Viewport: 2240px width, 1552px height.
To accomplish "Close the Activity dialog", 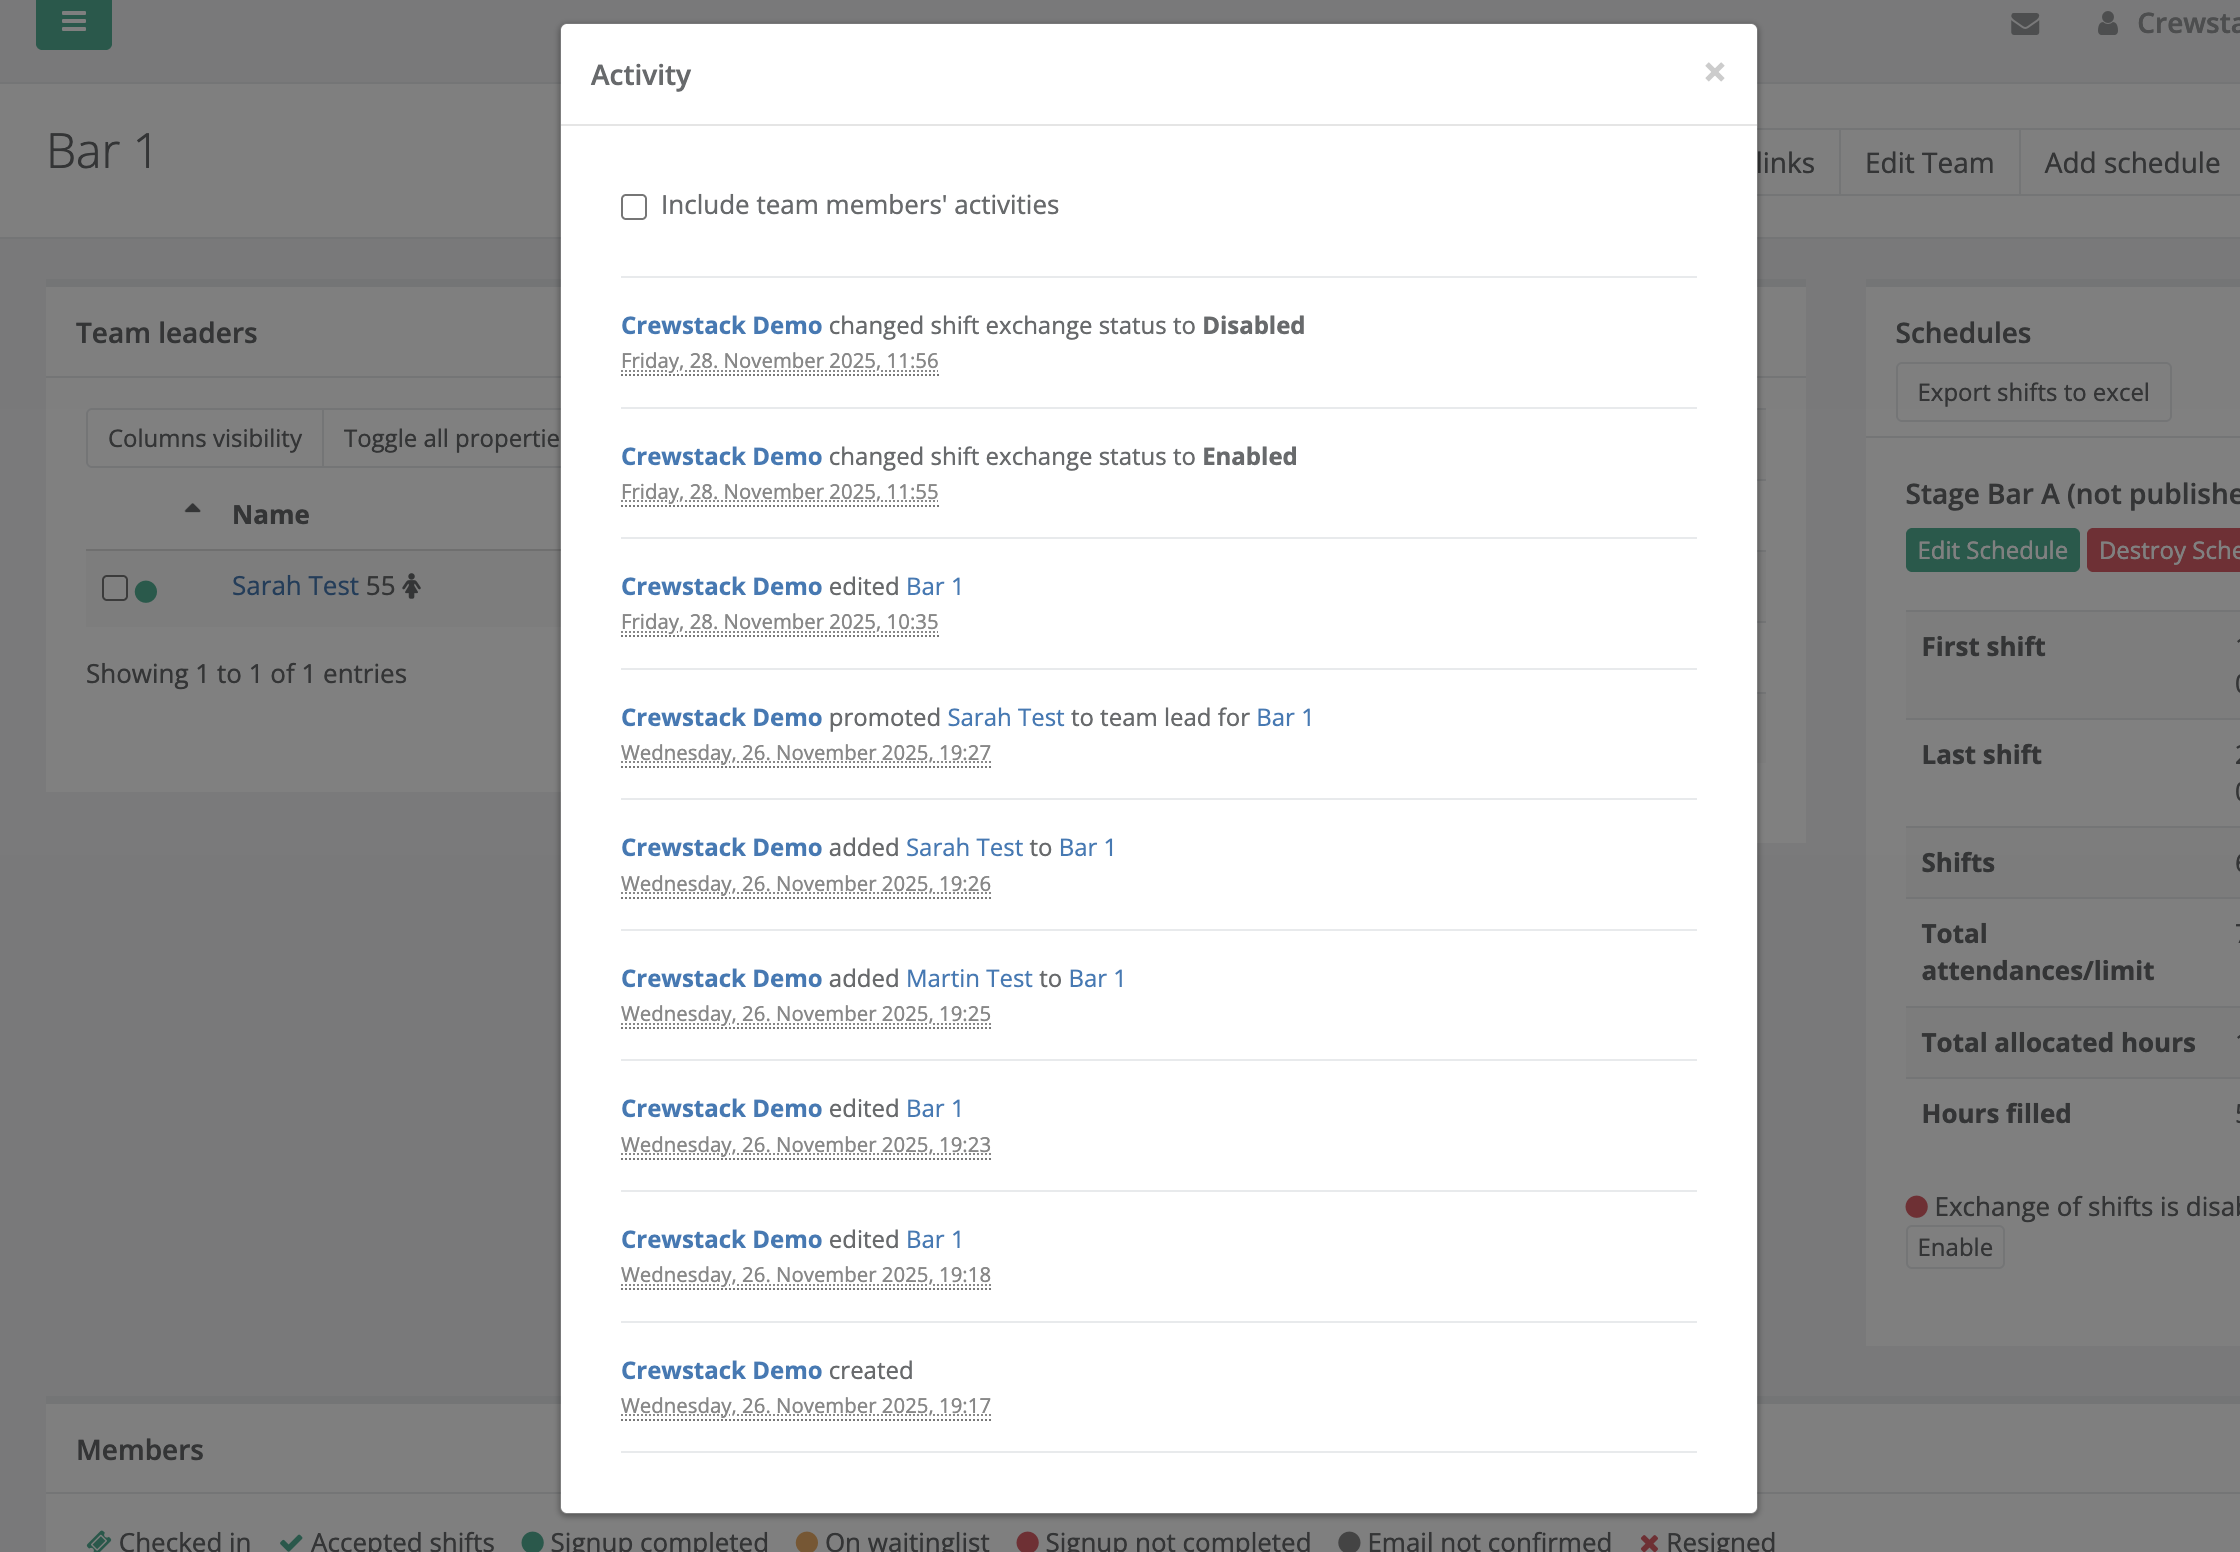I will [1715, 71].
